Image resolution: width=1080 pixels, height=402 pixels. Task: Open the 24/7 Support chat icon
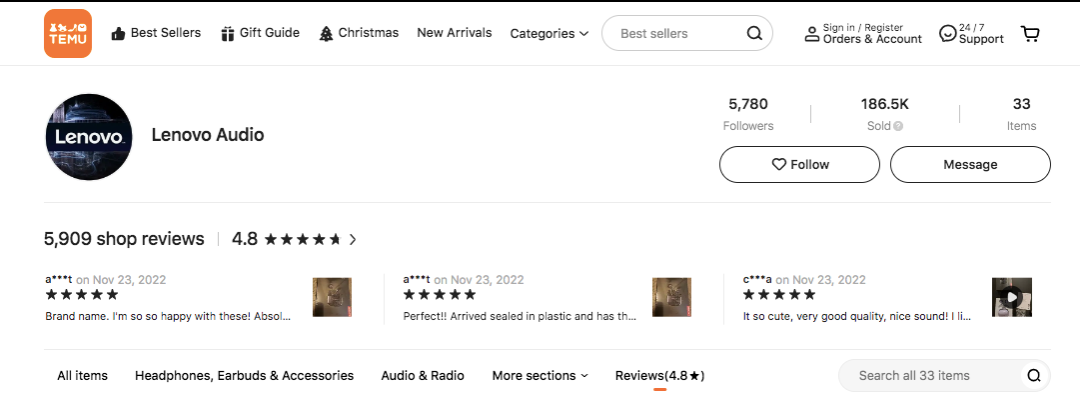click(x=947, y=34)
